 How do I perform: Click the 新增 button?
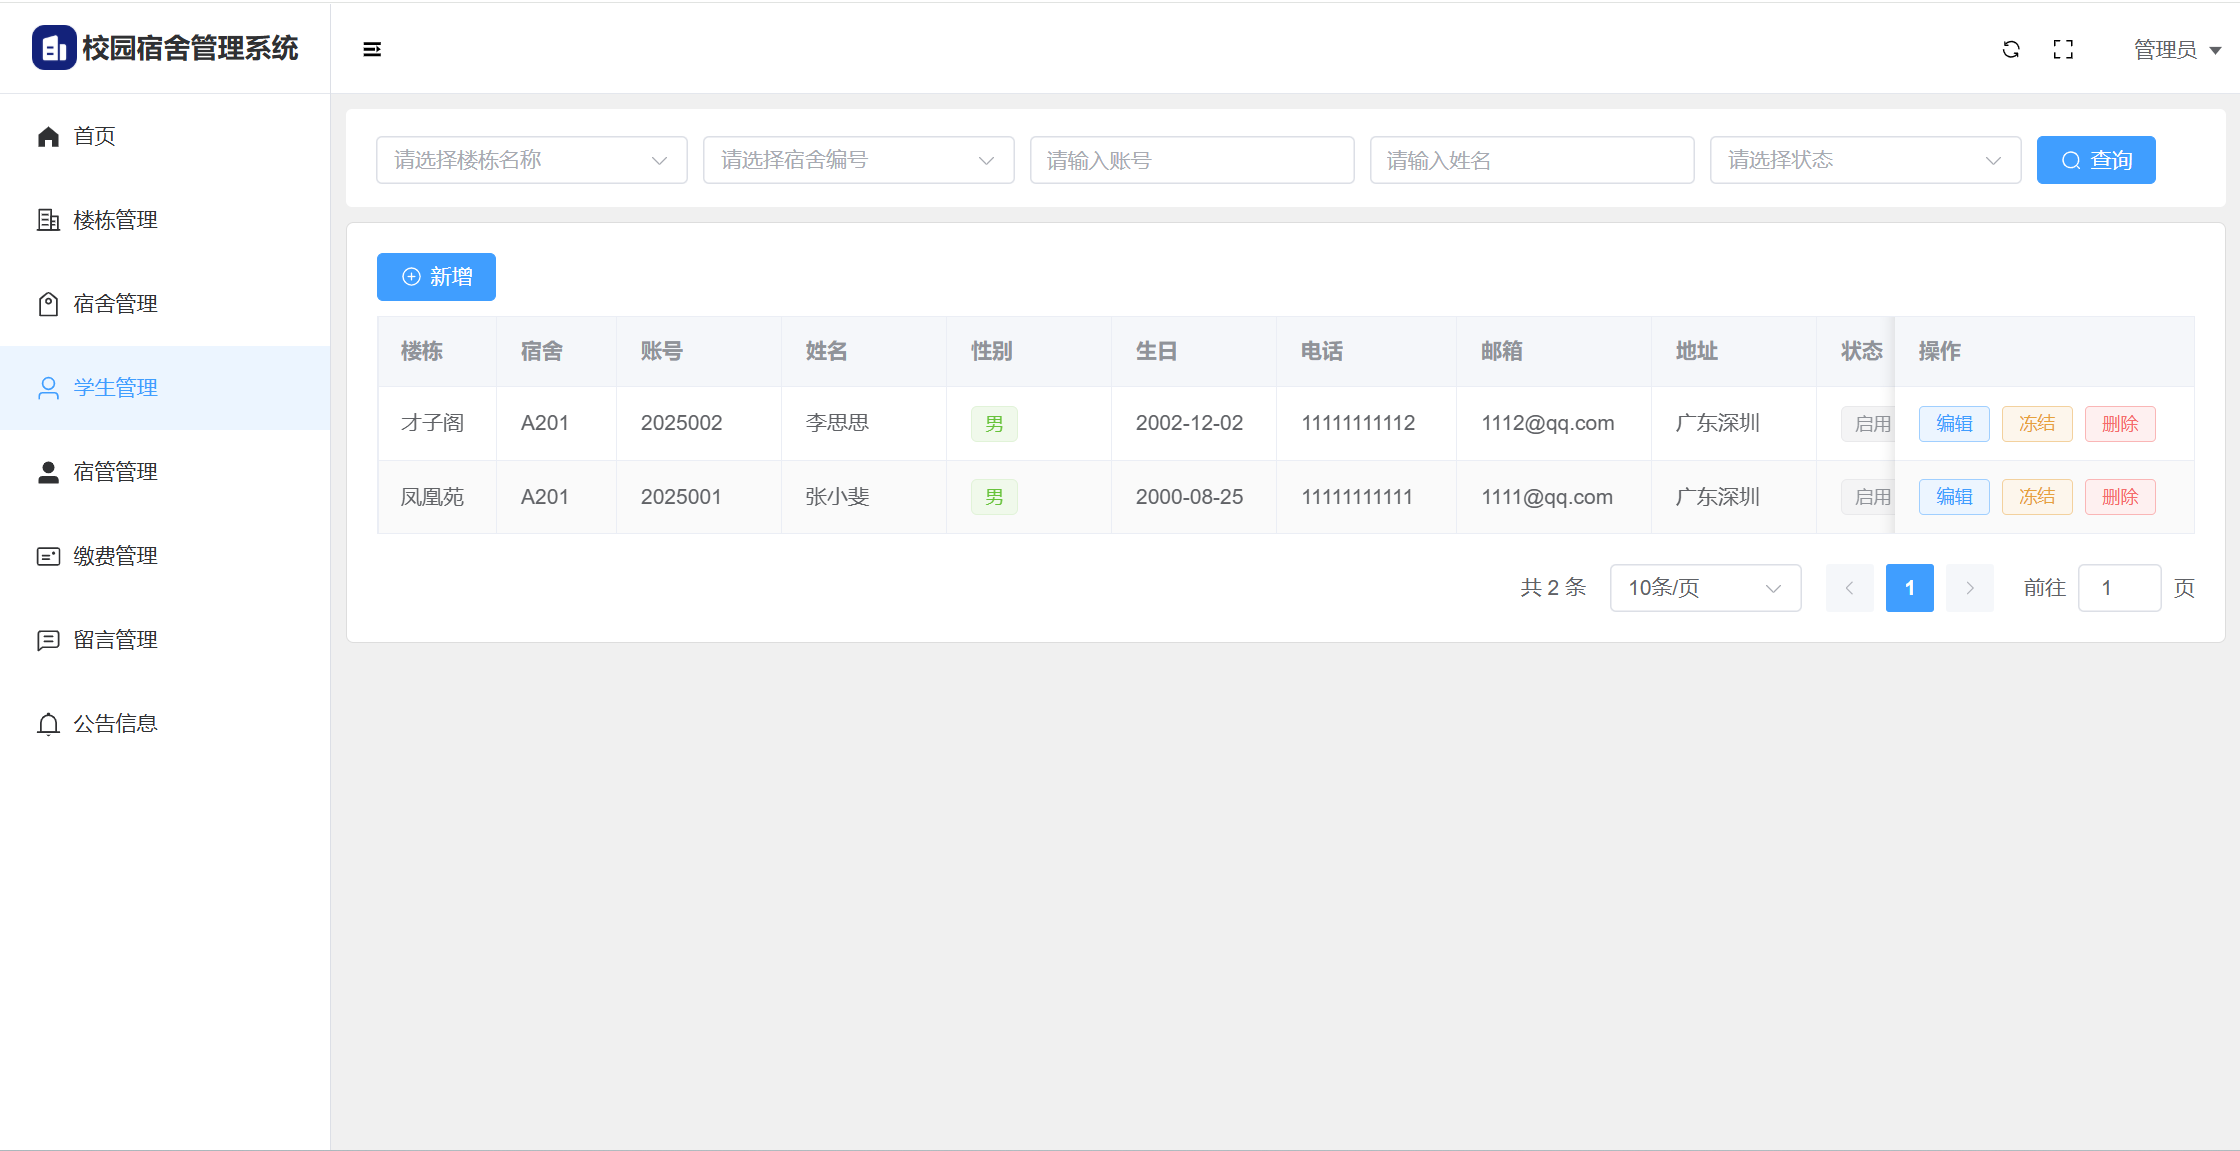click(x=436, y=277)
